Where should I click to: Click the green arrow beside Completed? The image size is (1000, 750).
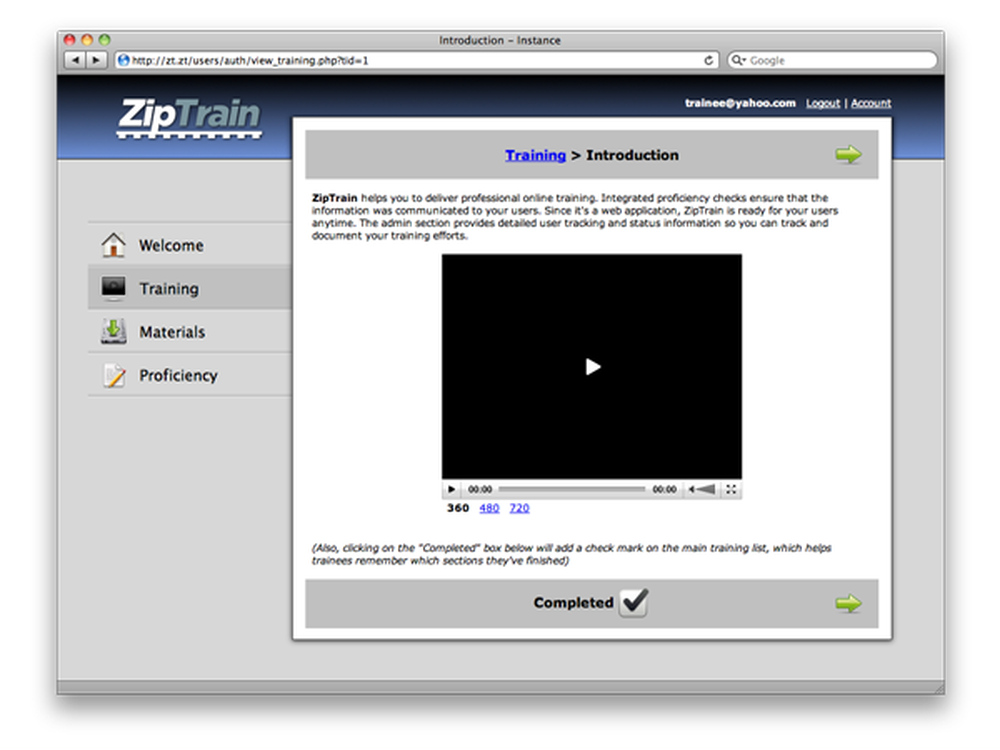click(x=849, y=602)
